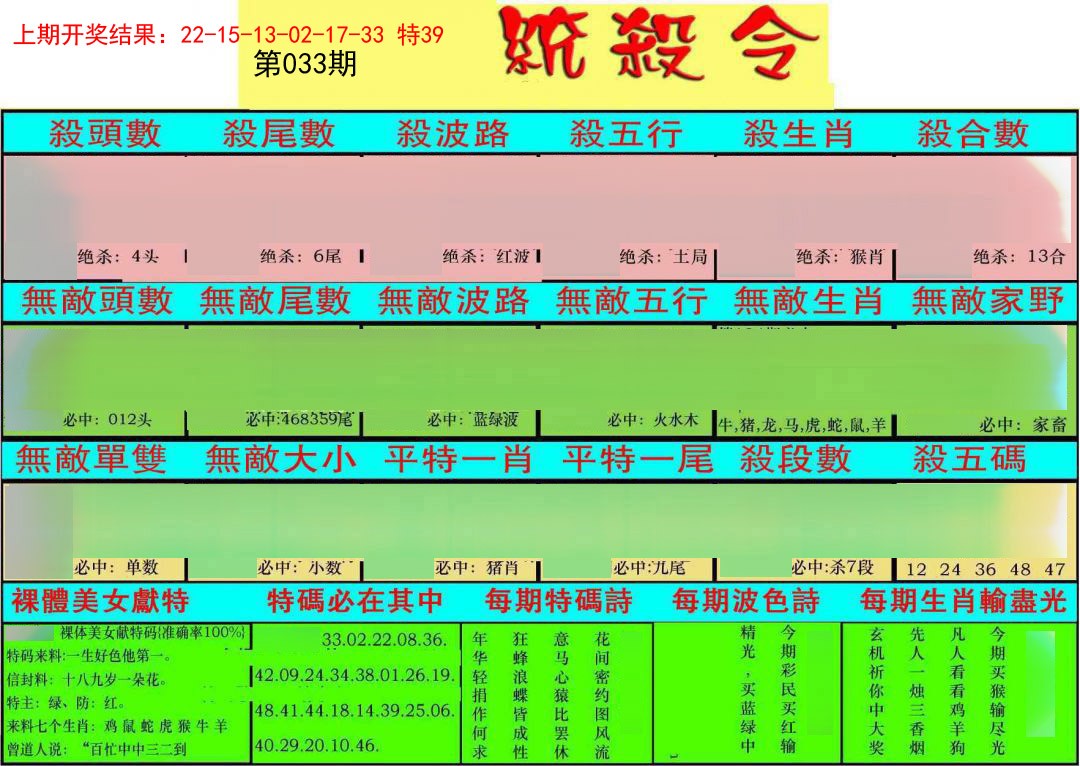Screen dimensions: 1080x766
Task: Click the 殺生肖 header
Action: (x=798, y=133)
